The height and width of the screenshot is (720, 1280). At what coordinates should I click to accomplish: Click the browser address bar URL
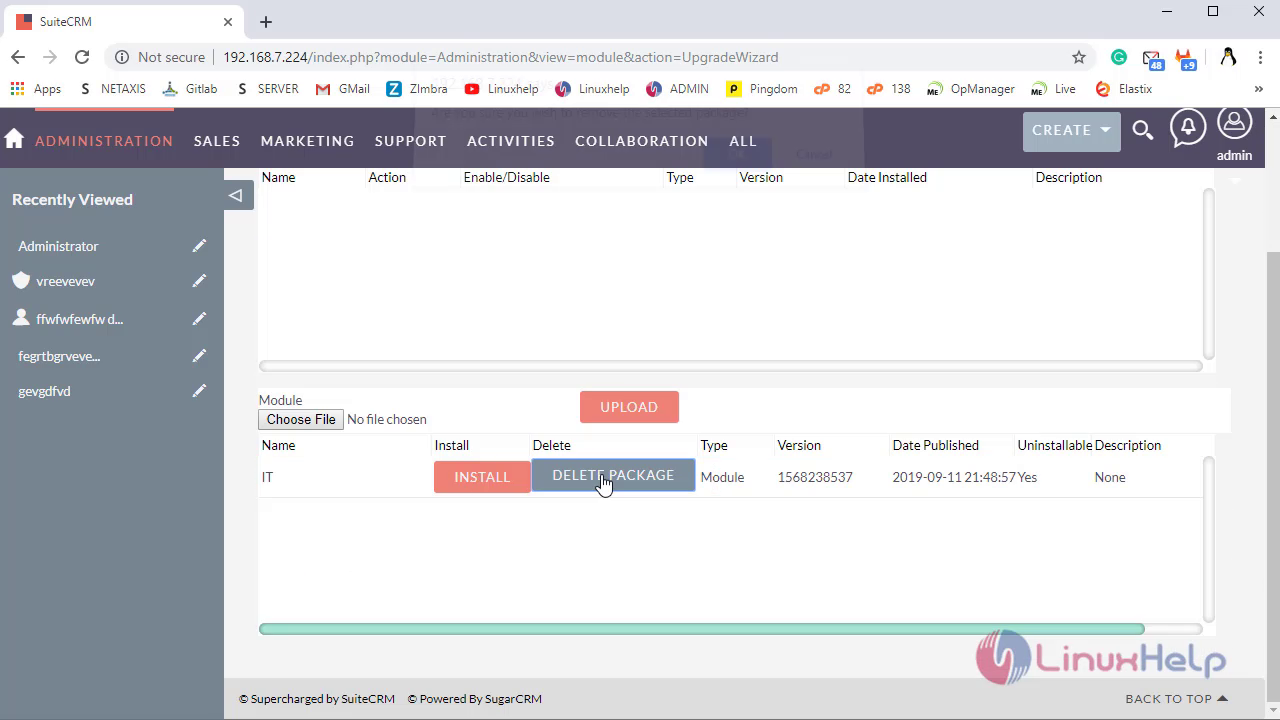[500, 57]
